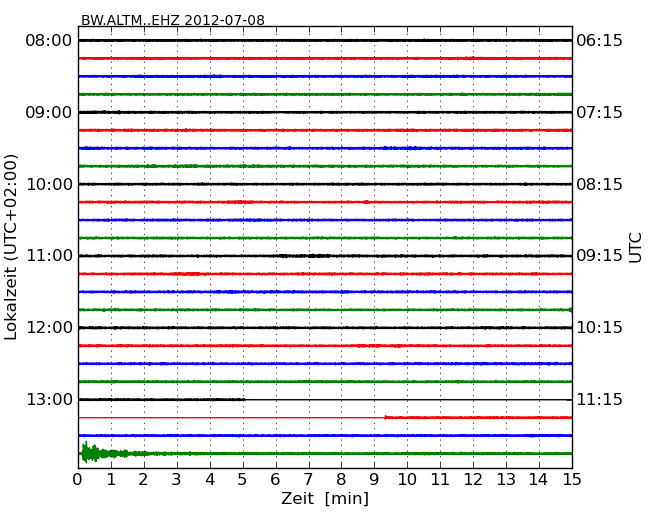Click the 2 minute tick label
Viewport: 650px width, 520px height.
(143, 480)
